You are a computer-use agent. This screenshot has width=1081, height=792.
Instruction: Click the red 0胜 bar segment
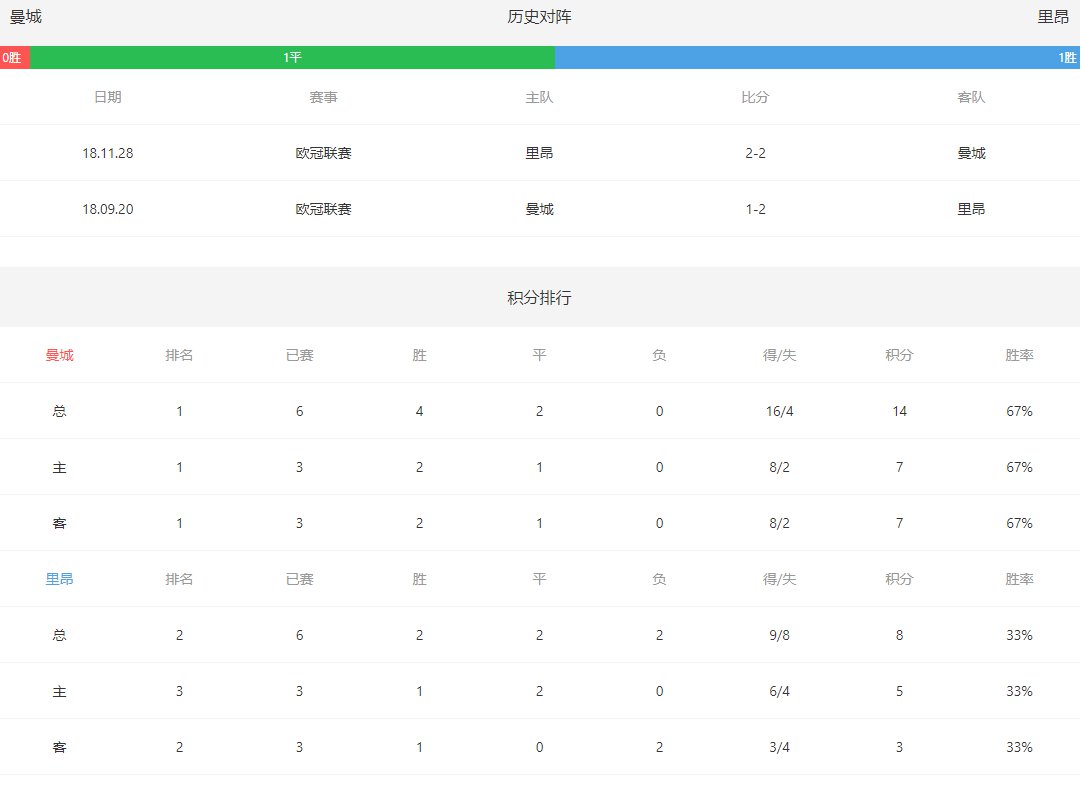coord(14,57)
